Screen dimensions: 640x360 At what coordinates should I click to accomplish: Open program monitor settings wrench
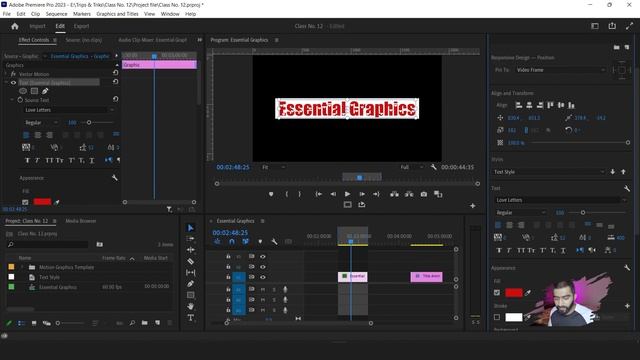[x=433, y=167]
